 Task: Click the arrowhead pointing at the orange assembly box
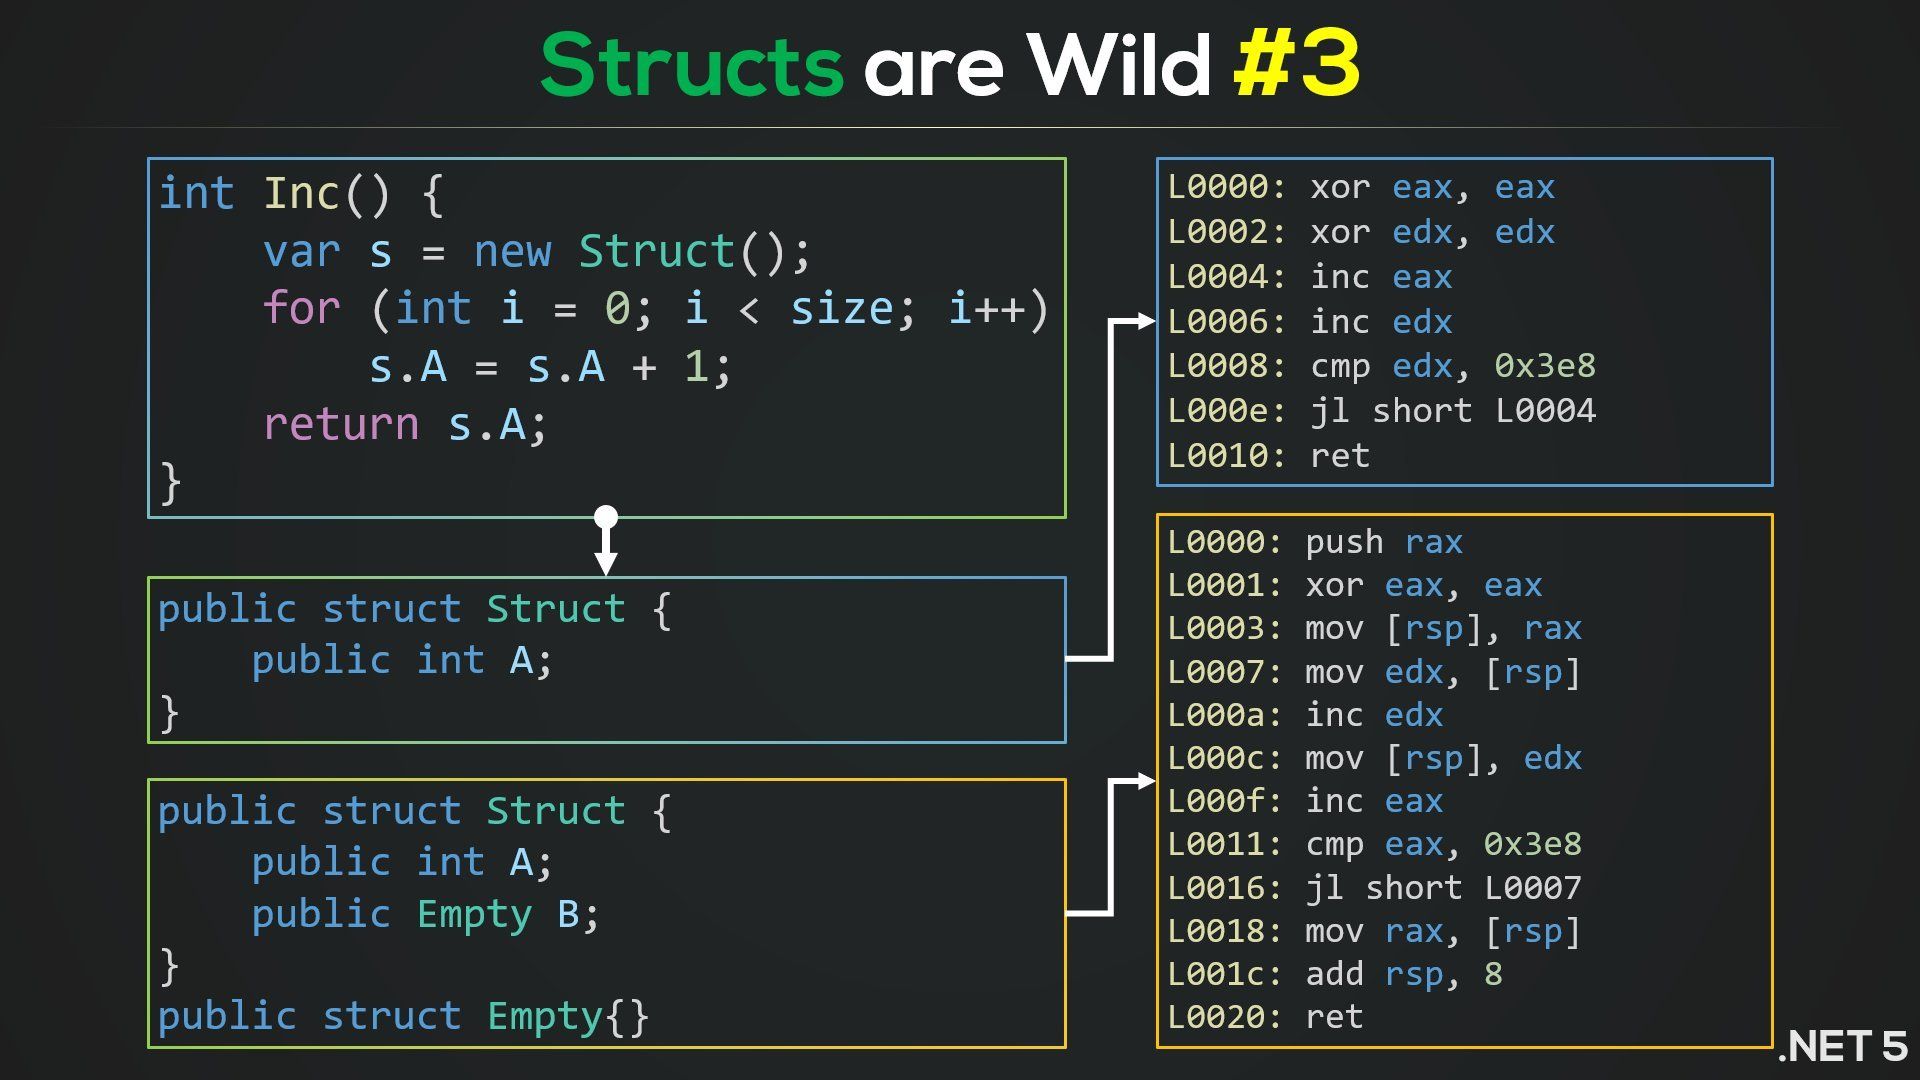point(1145,781)
